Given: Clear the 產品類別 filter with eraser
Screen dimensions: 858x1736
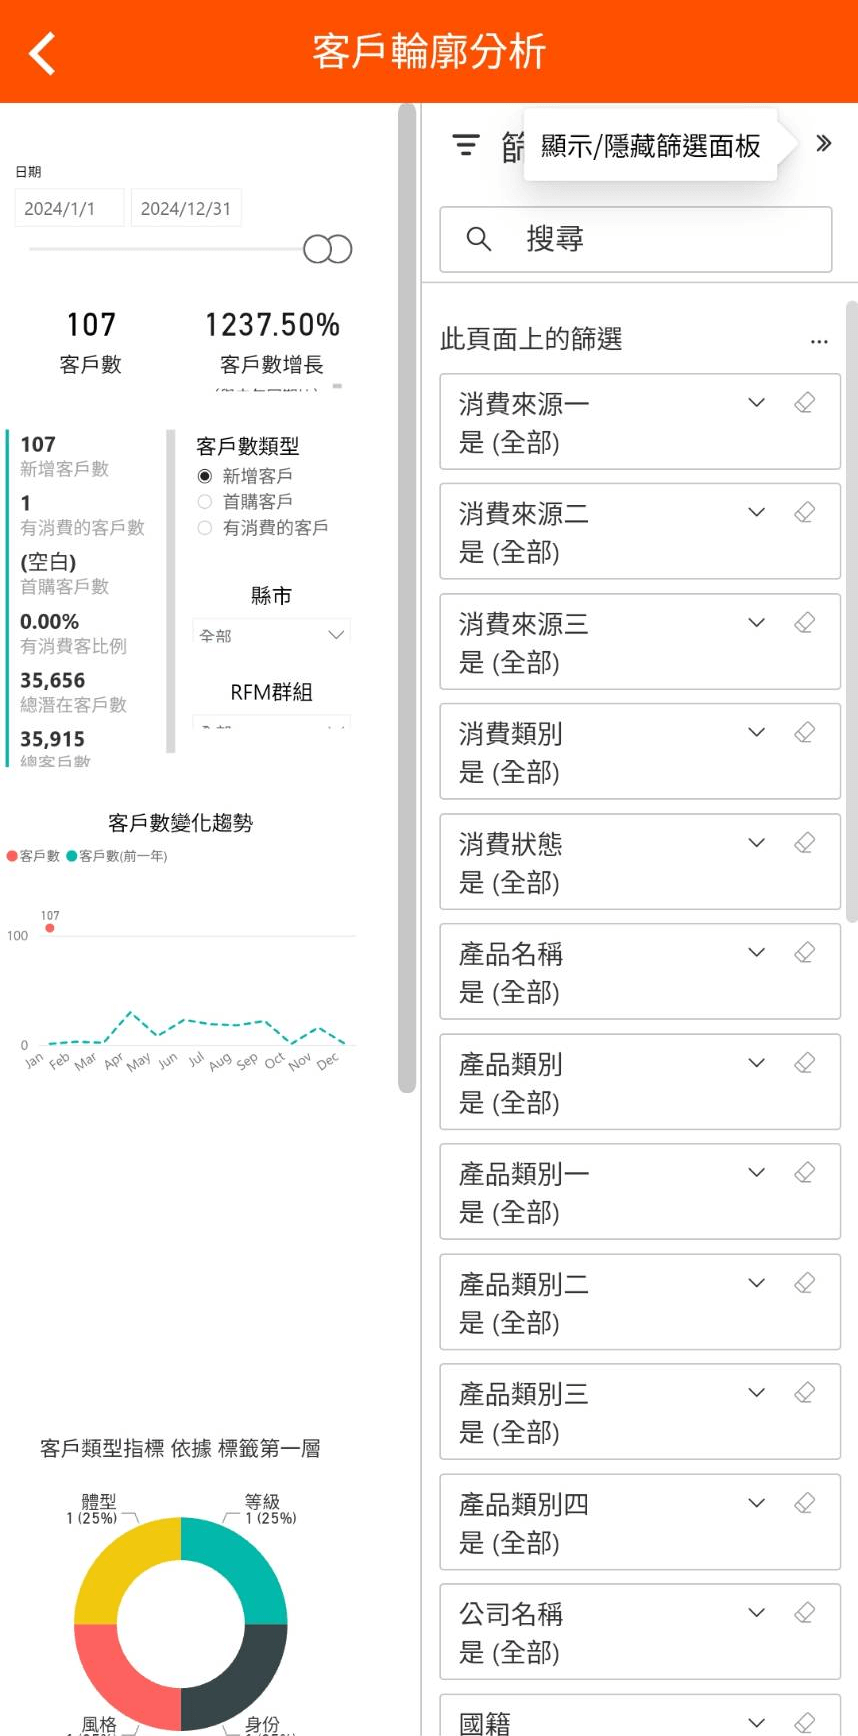Looking at the screenshot, I should pos(804,1062).
